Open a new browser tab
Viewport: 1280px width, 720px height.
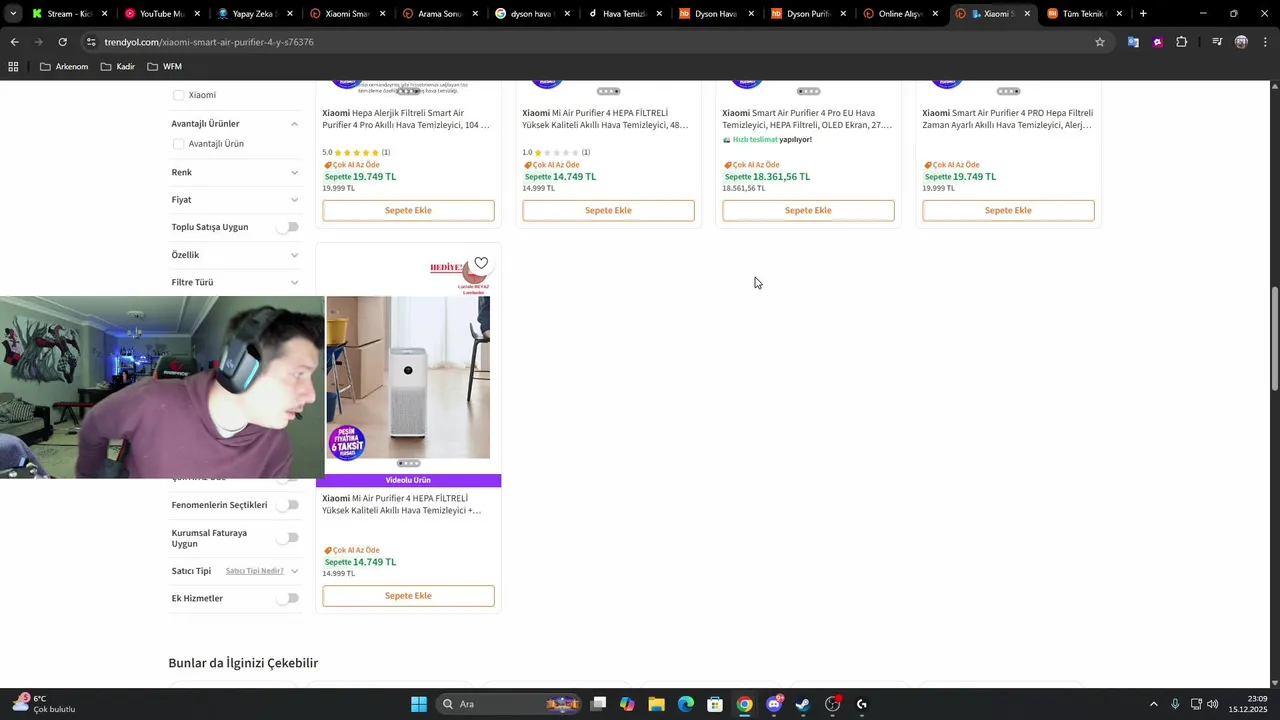point(1143,14)
